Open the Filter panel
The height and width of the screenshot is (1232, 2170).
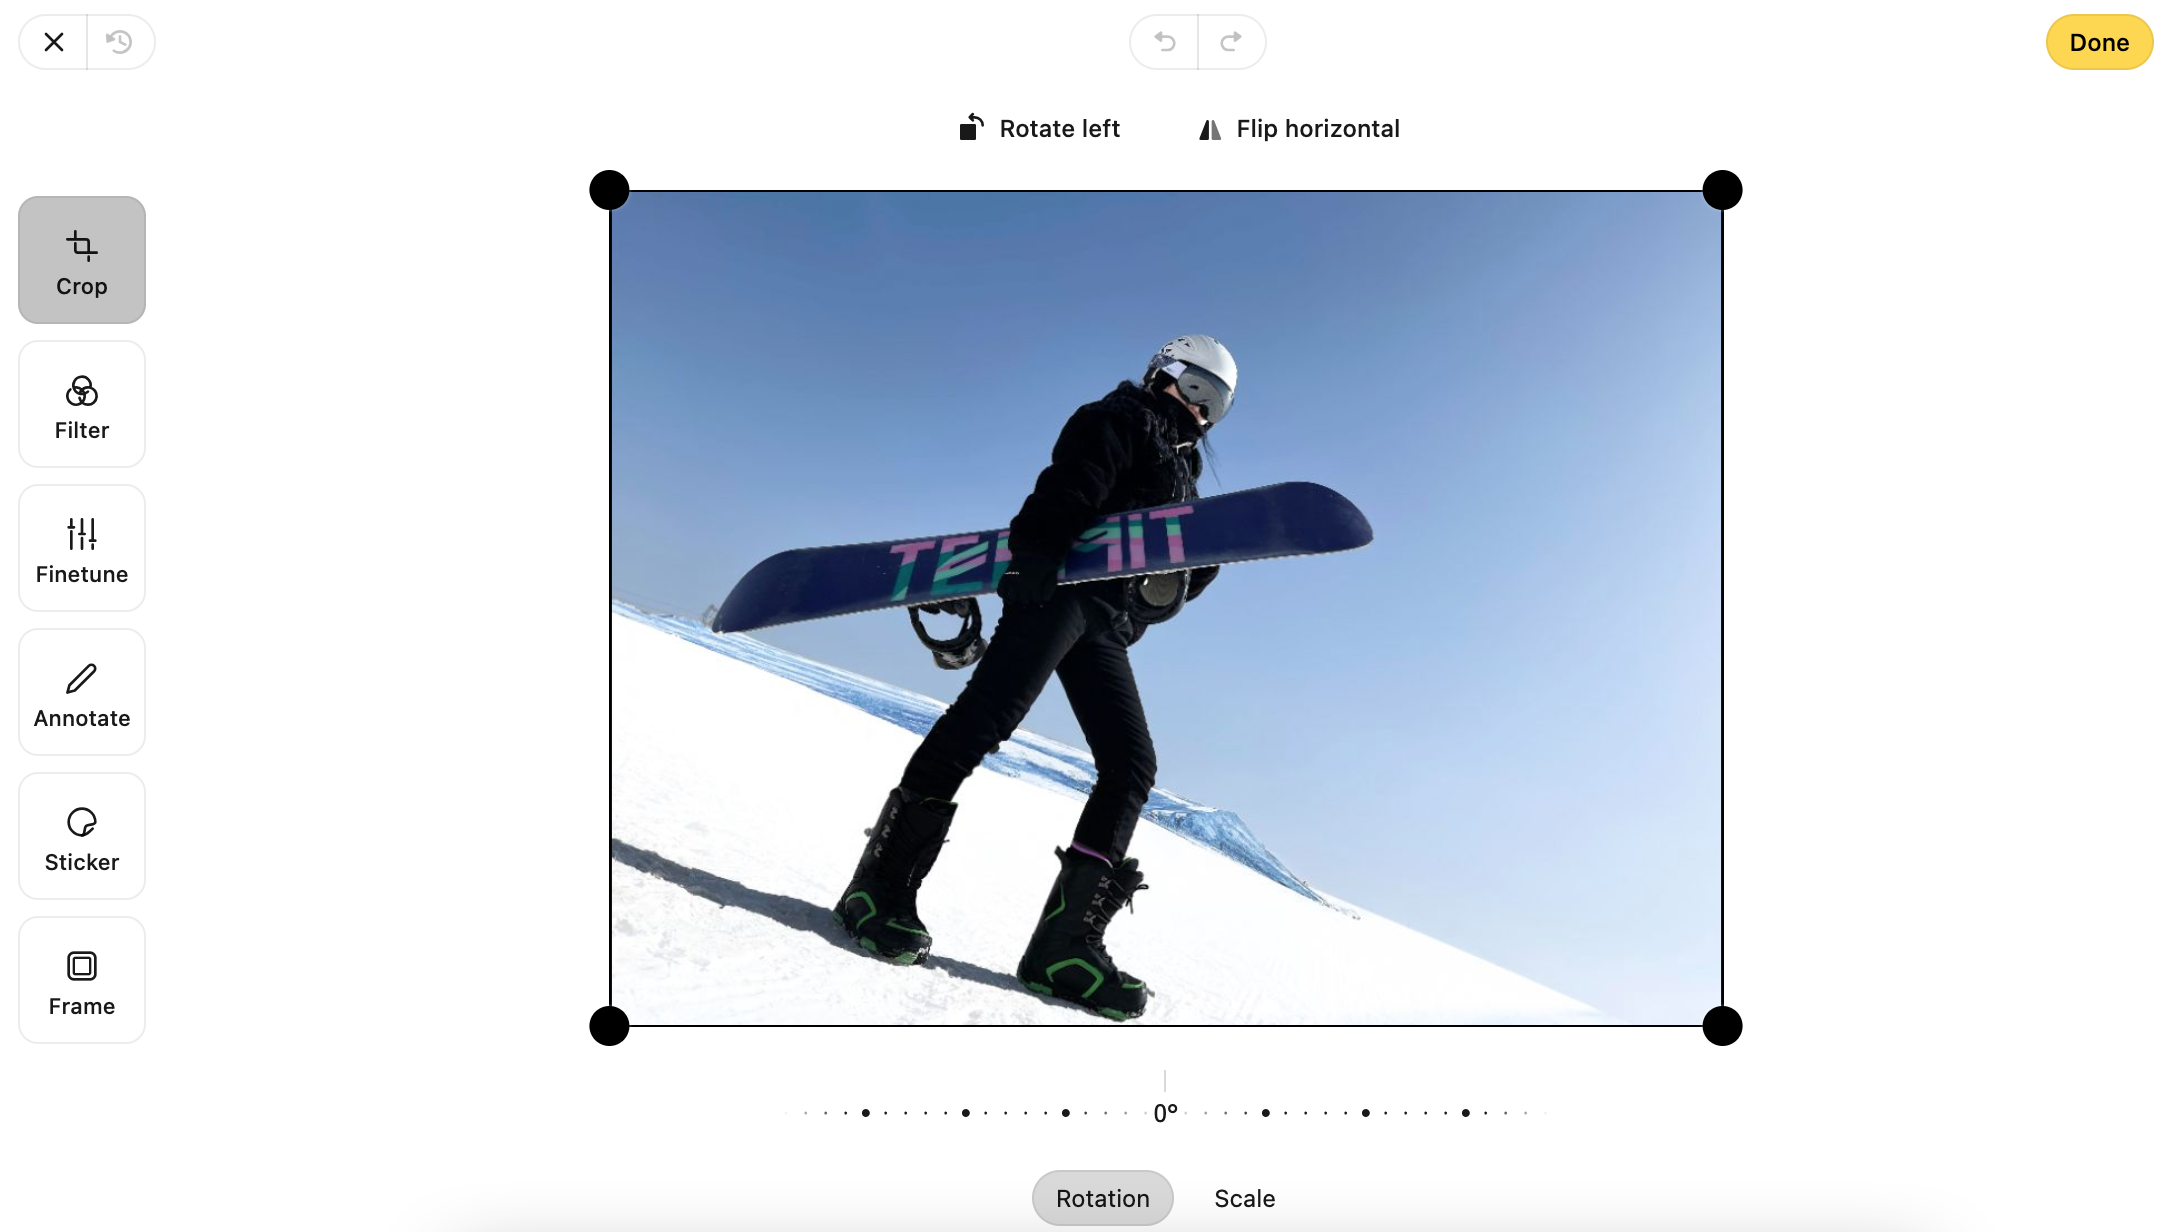(82, 404)
